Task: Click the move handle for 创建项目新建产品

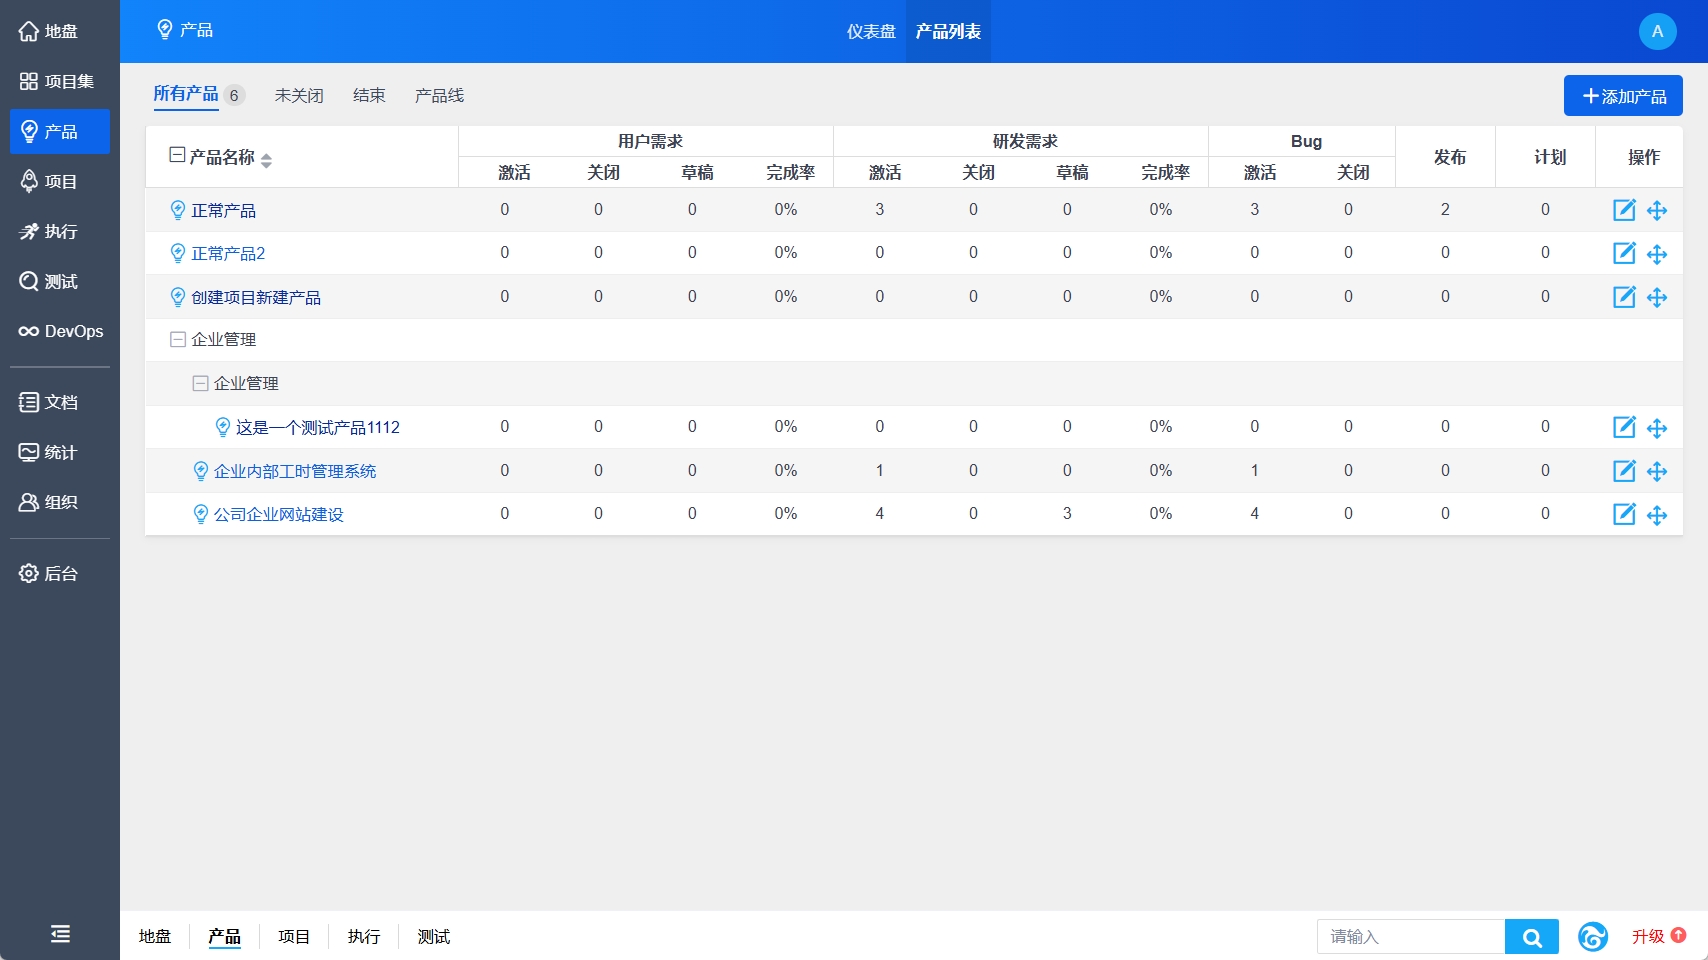Action: (1657, 297)
